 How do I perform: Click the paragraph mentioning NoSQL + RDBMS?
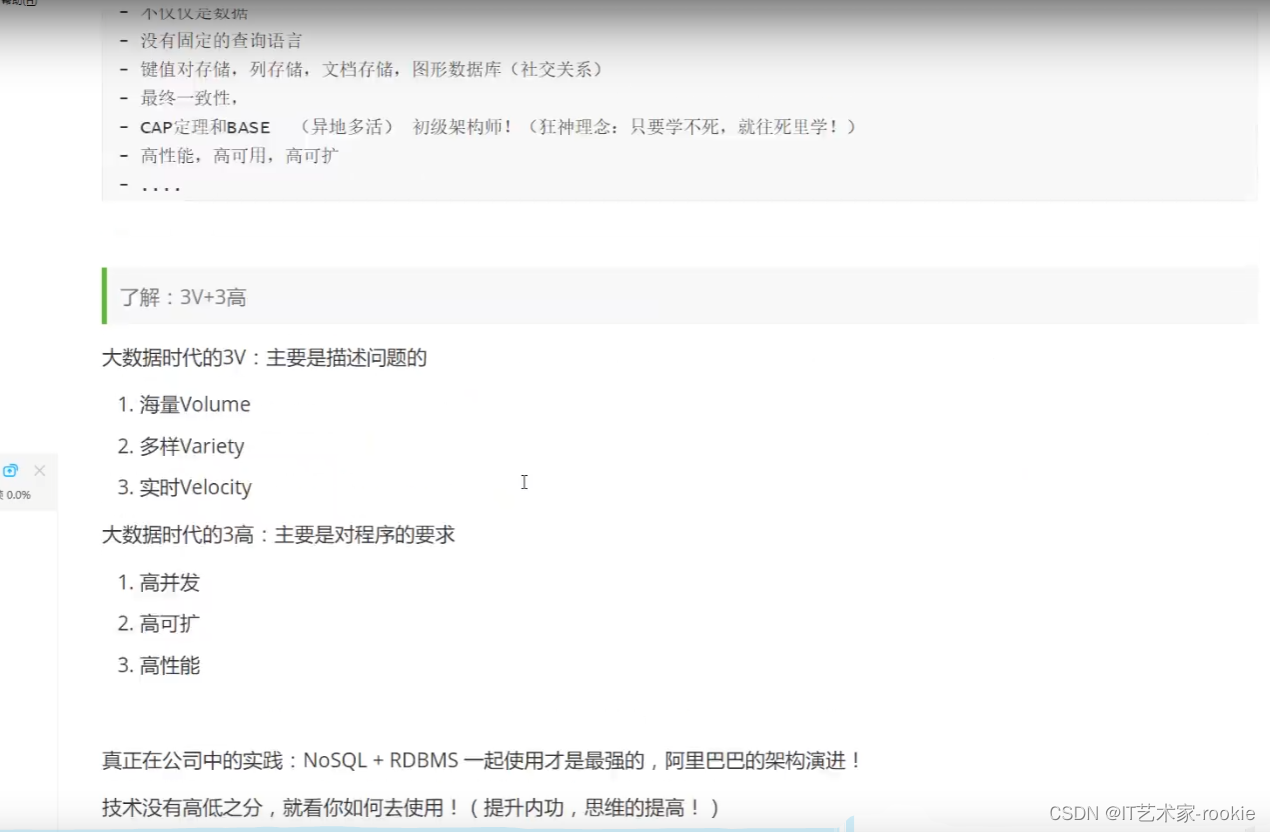(480, 760)
